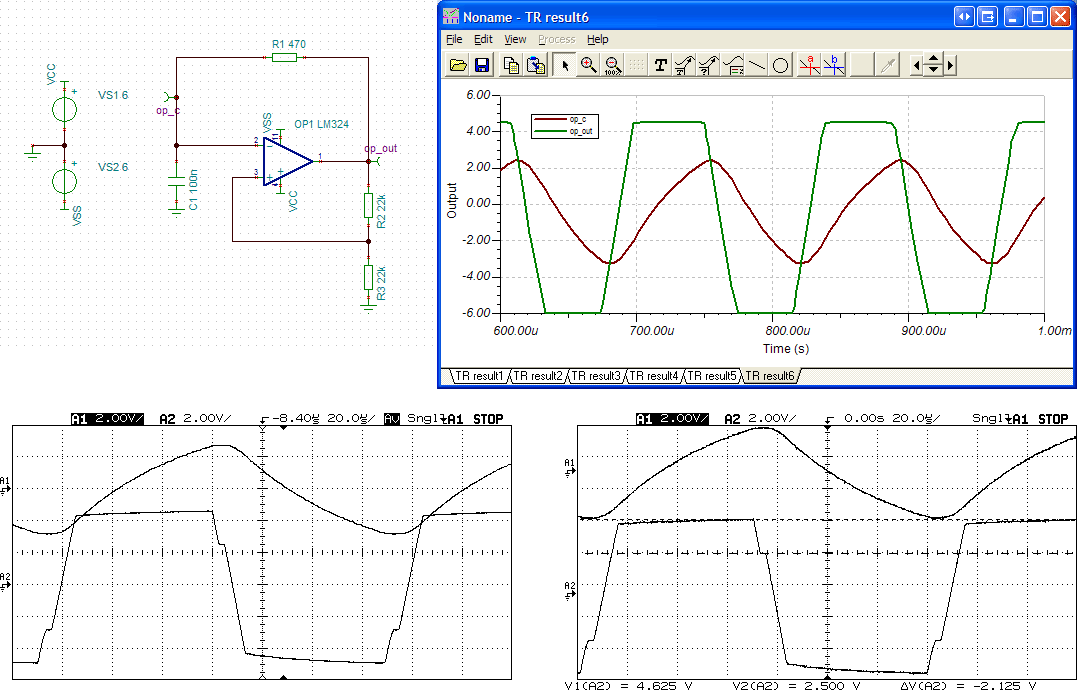Select the TR result6 tab
This screenshot has height=693, width=1077.
[x=769, y=376]
